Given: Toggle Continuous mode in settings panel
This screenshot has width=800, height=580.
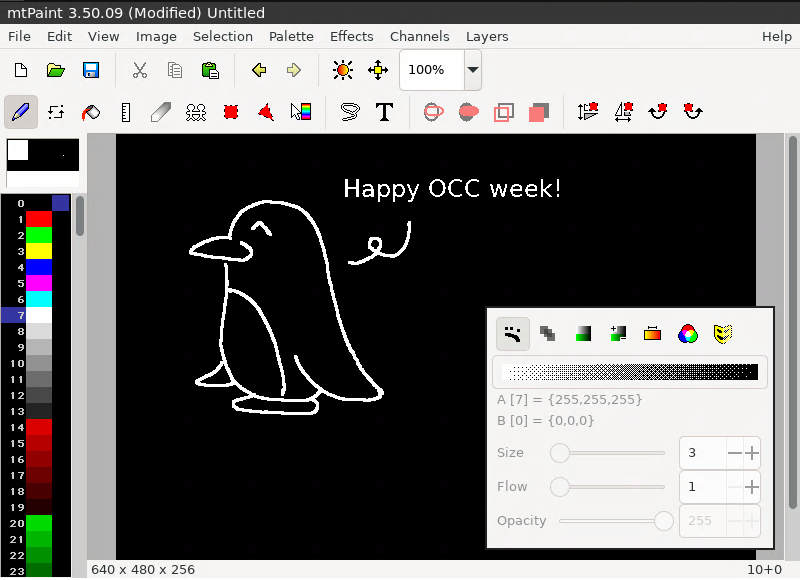Looking at the screenshot, I should [x=513, y=333].
